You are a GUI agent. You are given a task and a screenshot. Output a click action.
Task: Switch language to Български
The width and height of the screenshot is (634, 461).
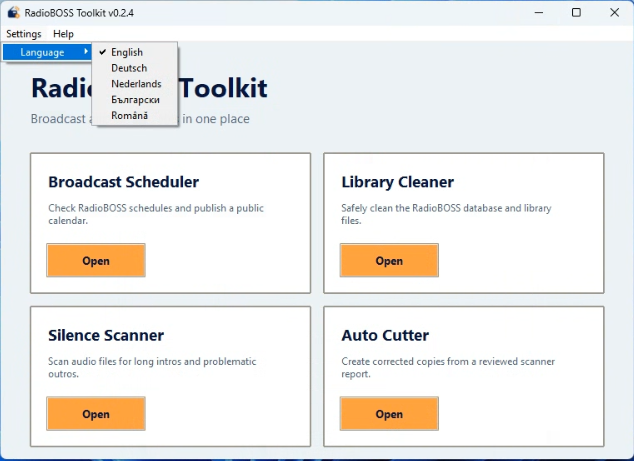(135, 99)
